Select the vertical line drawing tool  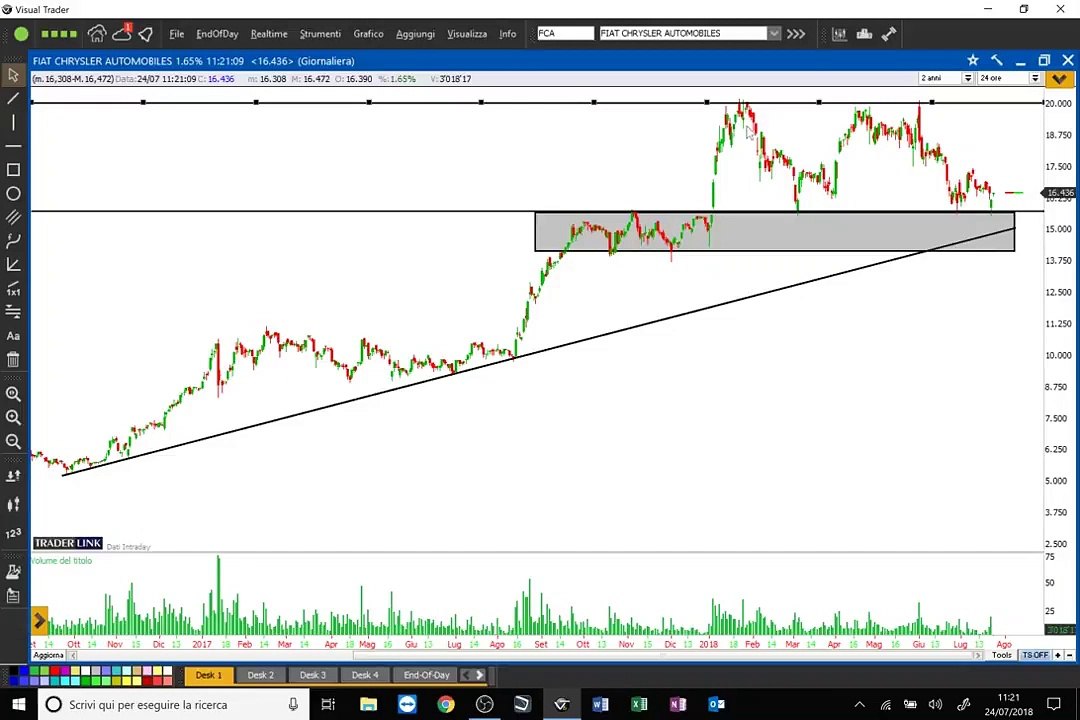13,123
